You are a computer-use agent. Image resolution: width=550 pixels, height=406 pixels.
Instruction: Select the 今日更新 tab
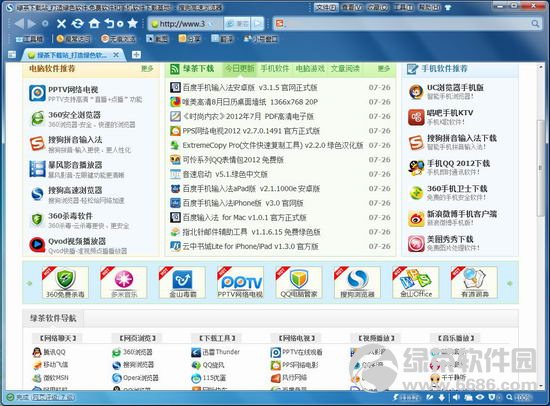click(240, 68)
